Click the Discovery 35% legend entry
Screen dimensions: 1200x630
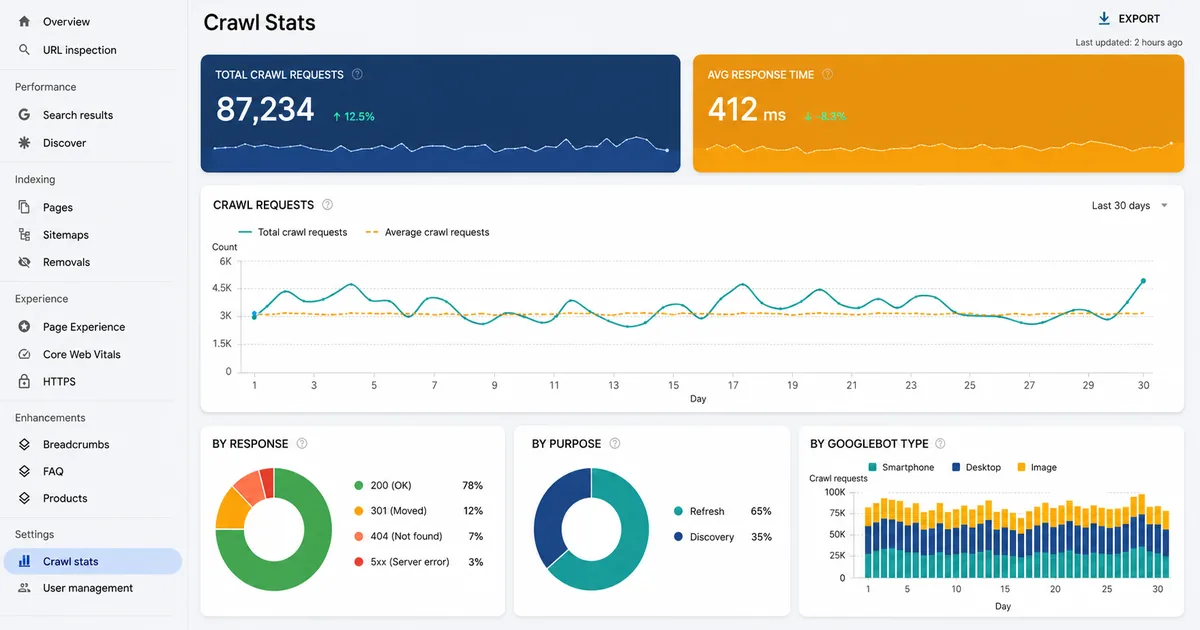click(x=722, y=537)
